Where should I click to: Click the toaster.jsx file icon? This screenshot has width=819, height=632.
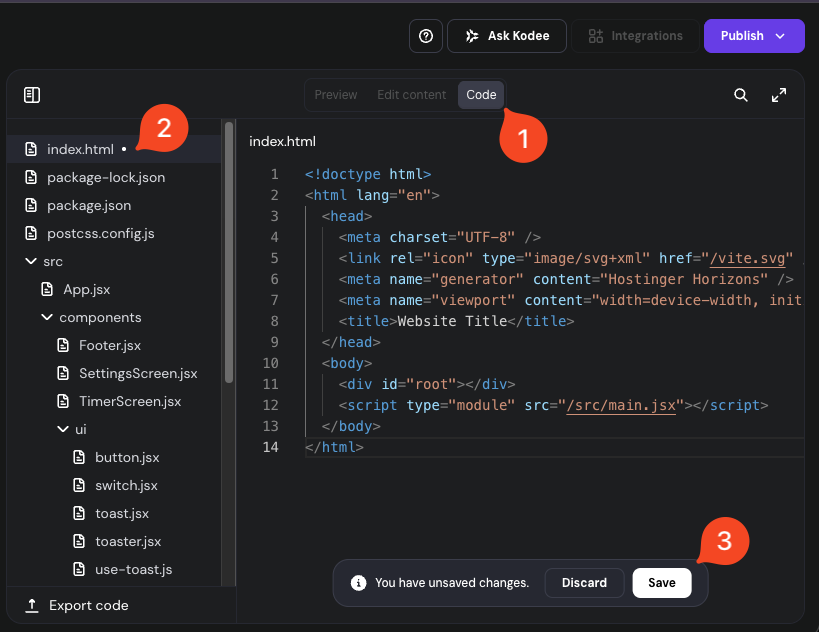pos(79,542)
